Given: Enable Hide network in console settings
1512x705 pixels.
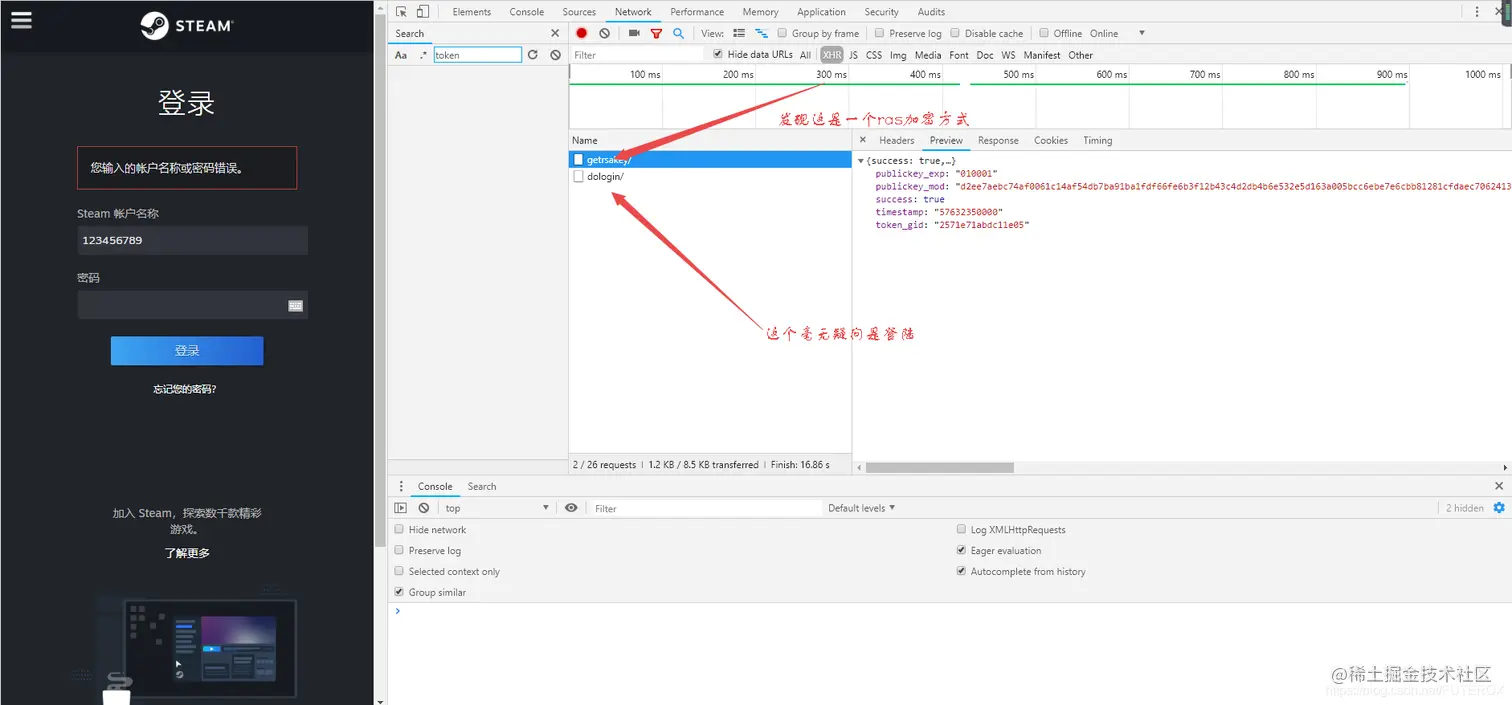Looking at the screenshot, I should (399, 530).
